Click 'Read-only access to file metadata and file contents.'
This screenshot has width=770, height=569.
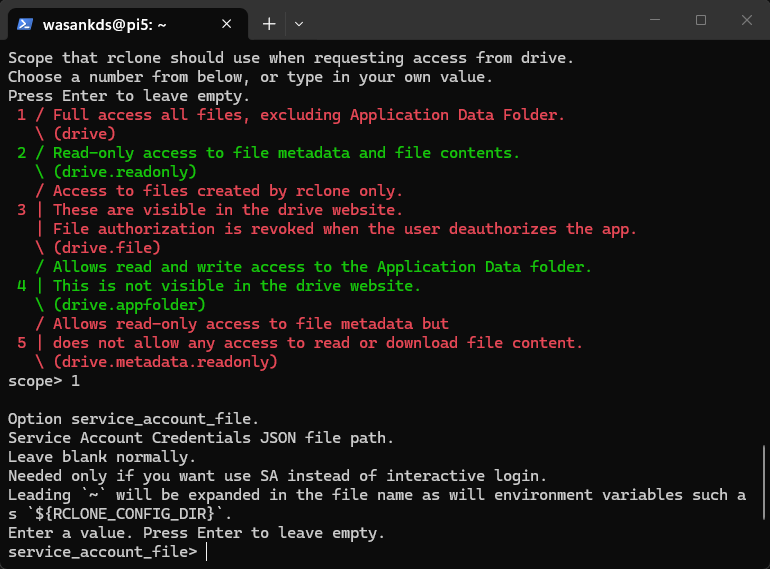click(x=286, y=153)
